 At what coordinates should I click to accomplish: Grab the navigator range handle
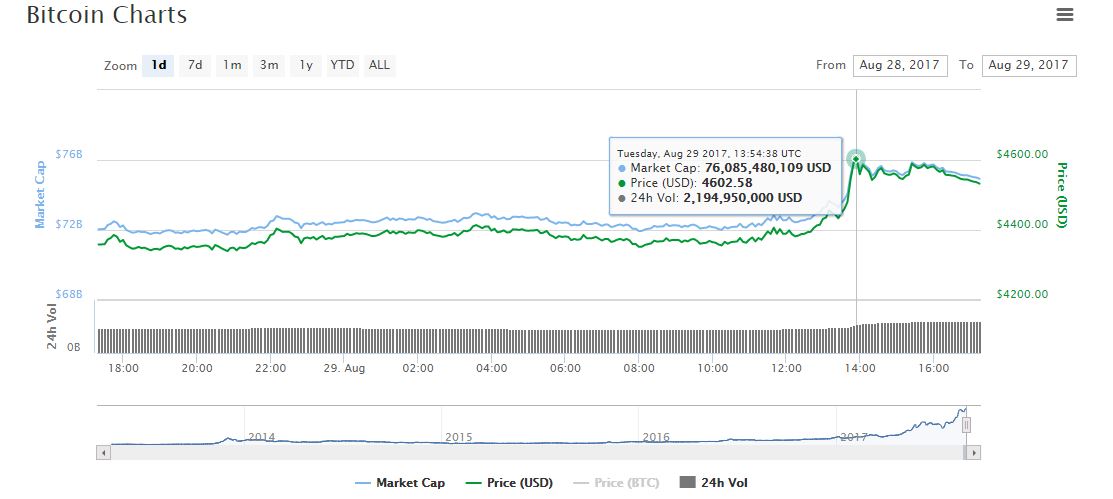(966, 425)
